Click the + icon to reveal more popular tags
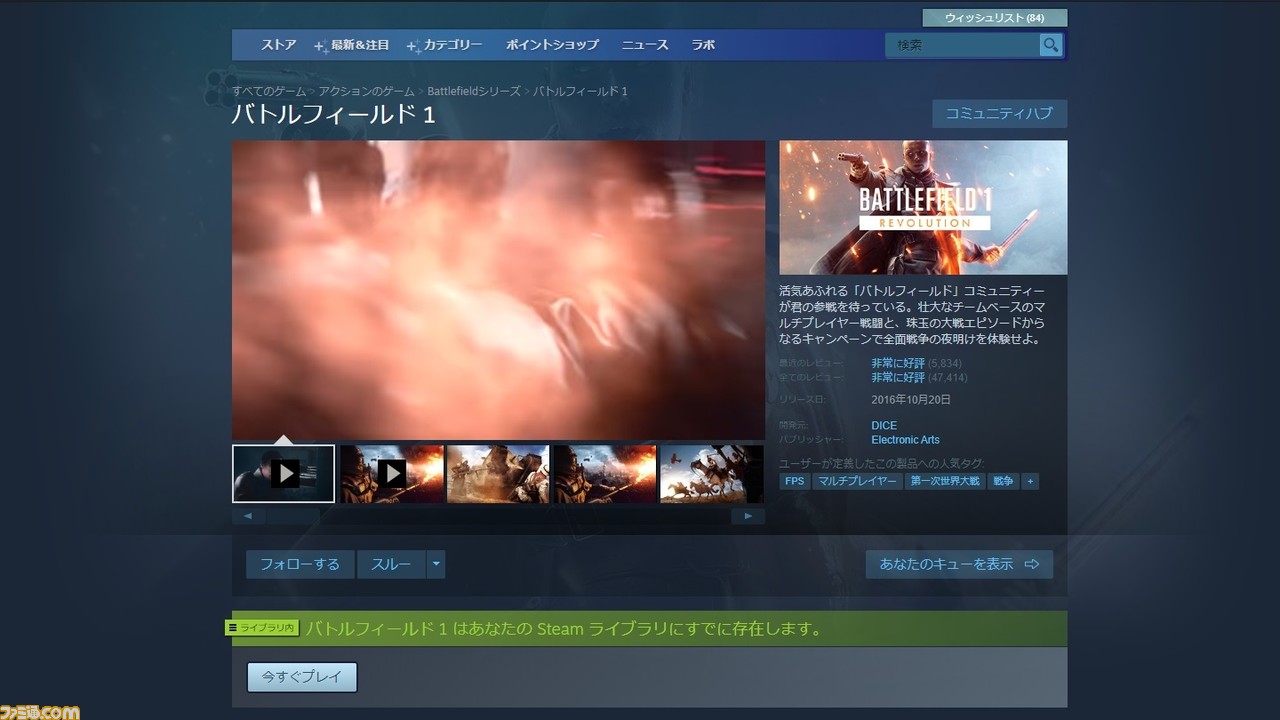 (1030, 481)
